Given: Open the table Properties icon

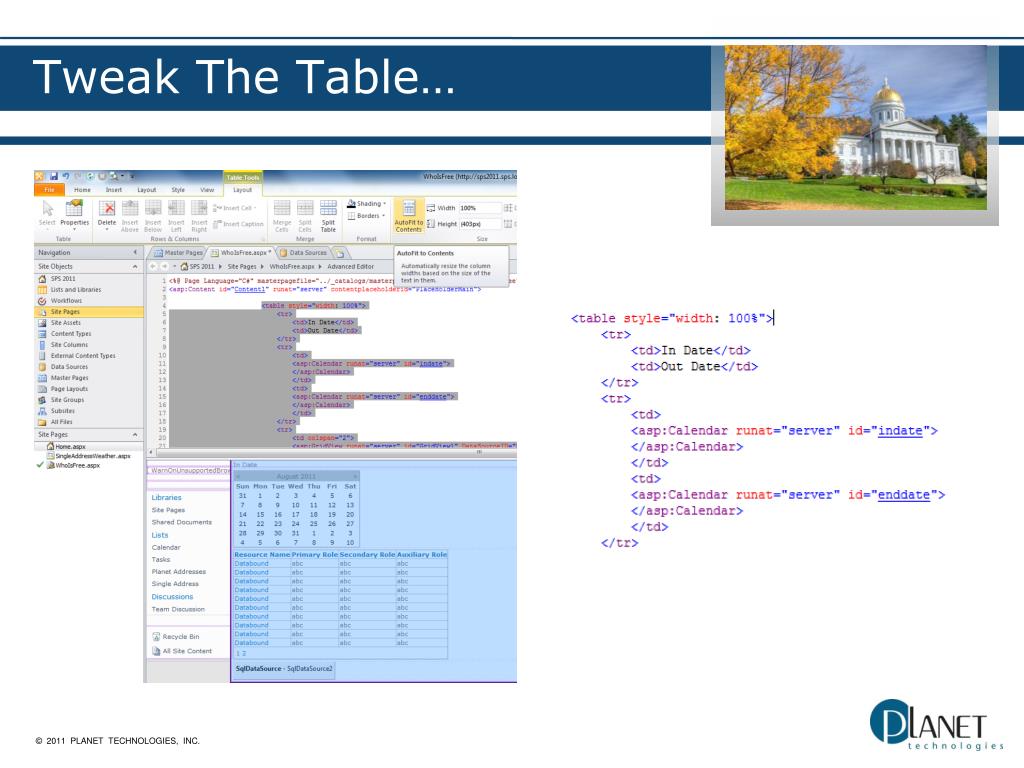Looking at the screenshot, I should click(74, 208).
